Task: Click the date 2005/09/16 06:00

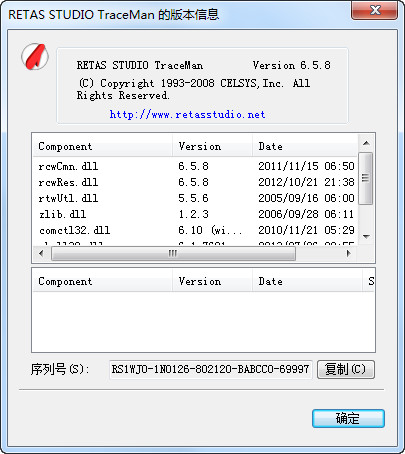Action: click(x=306, y=198)
